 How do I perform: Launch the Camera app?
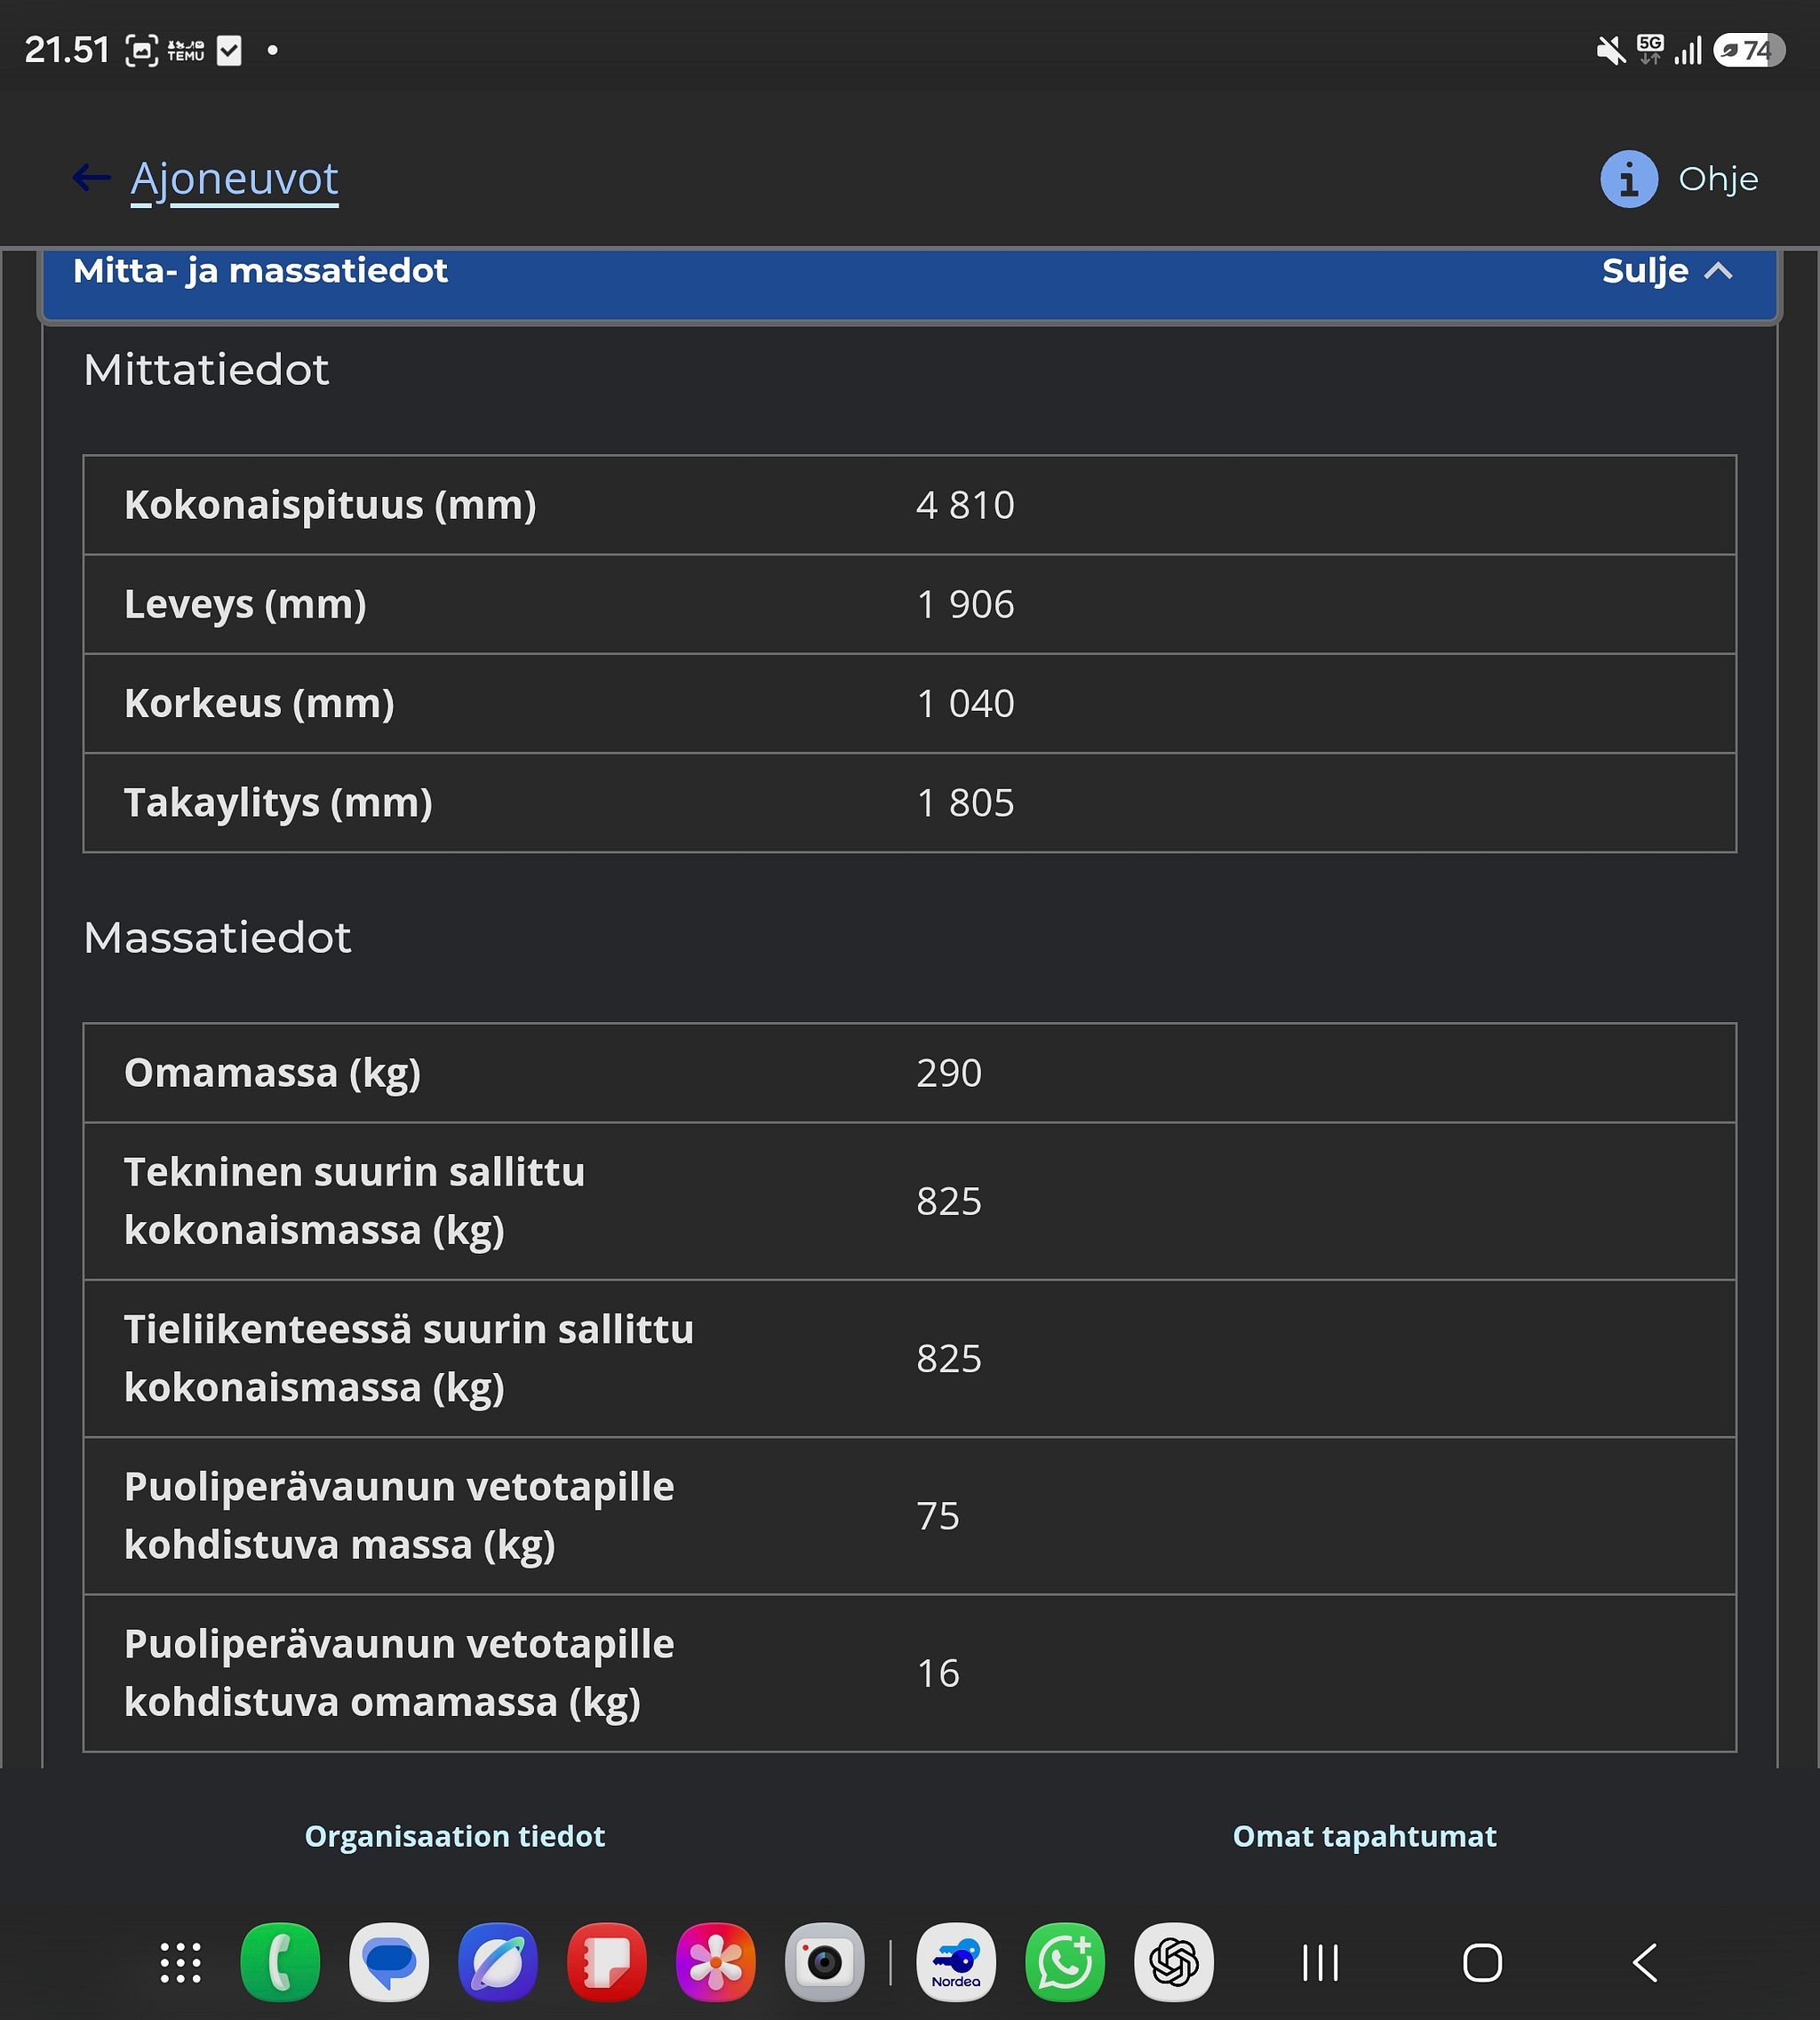coord(825,1962)
